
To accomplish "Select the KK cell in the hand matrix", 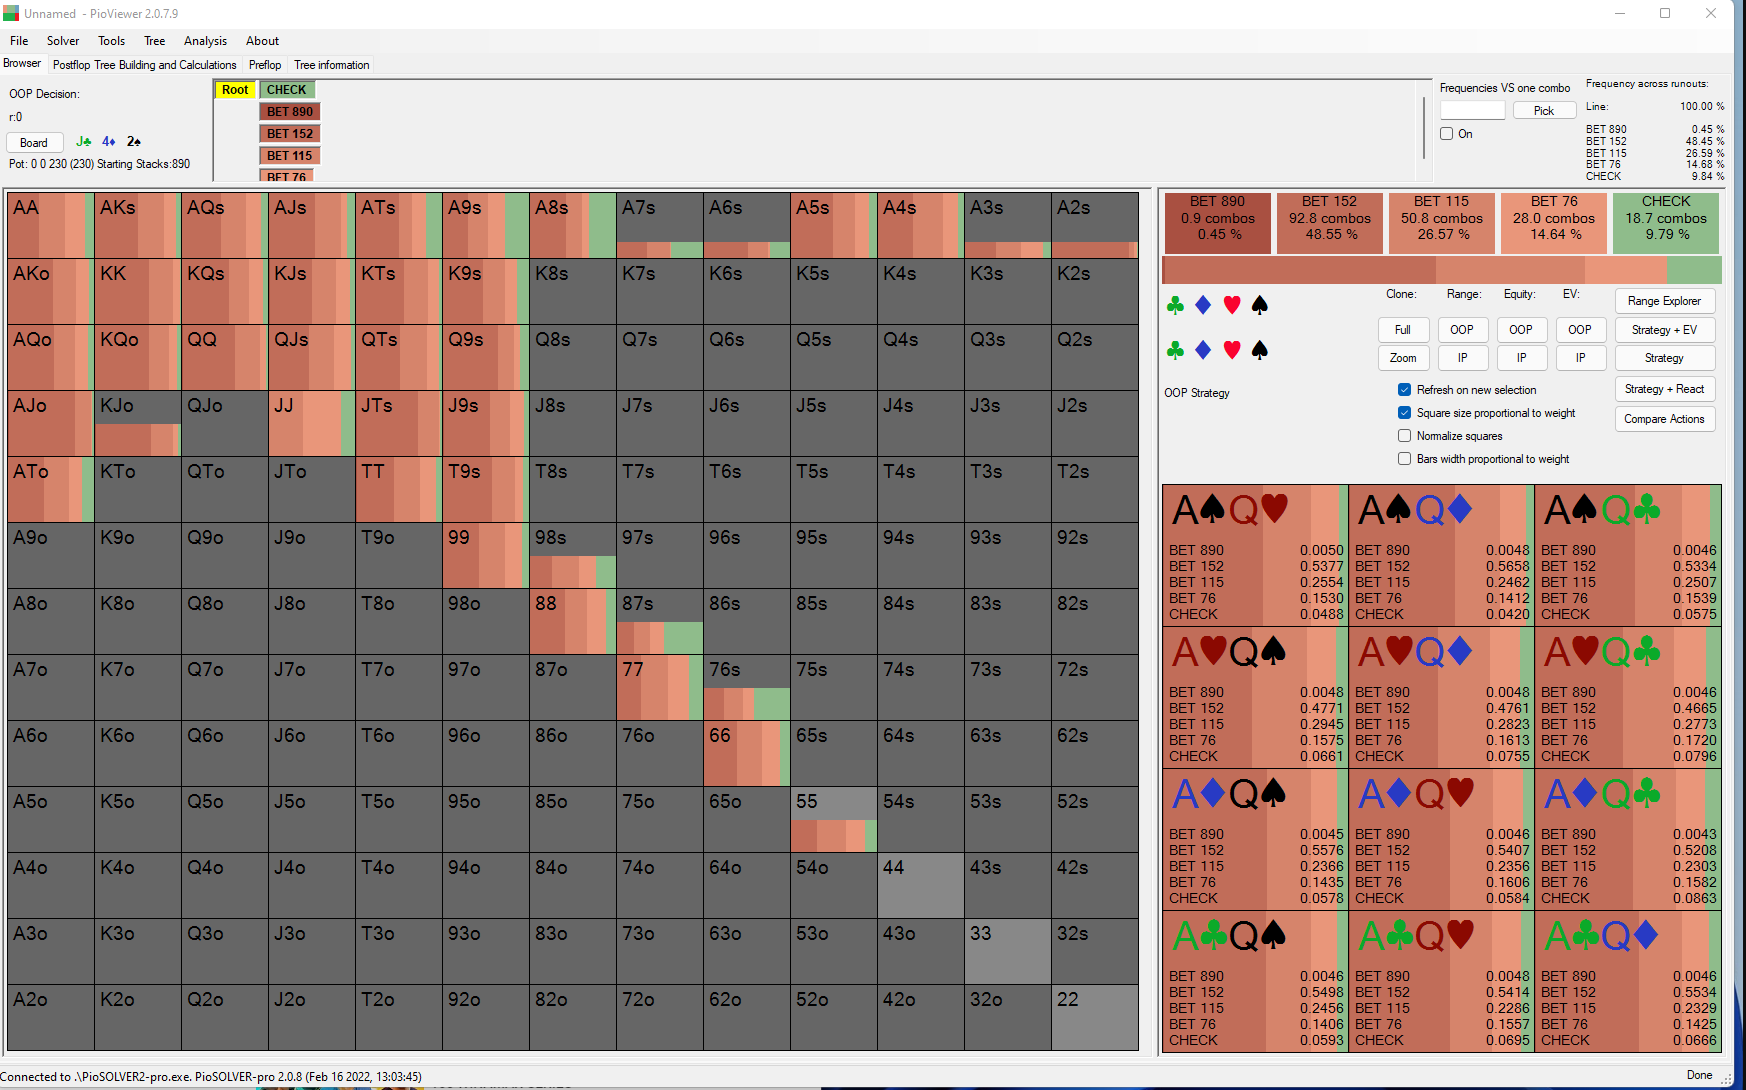I will [x=137, y=292].
